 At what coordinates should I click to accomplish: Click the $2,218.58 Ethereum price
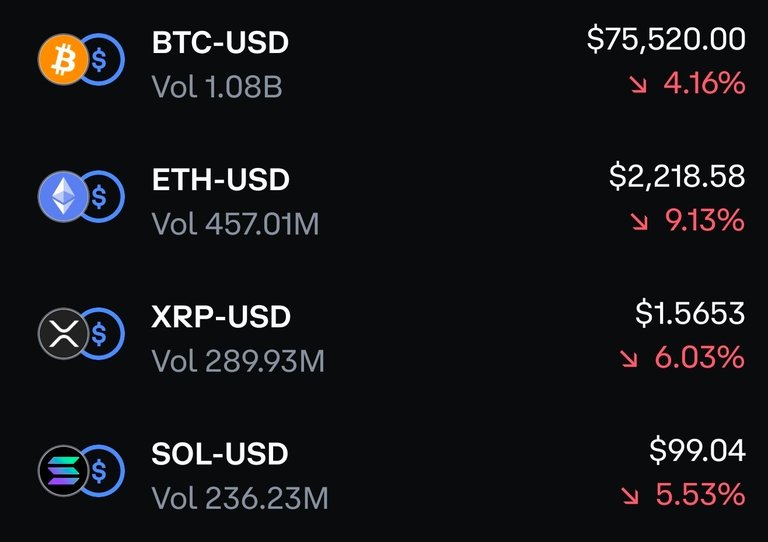pos(677,177)
